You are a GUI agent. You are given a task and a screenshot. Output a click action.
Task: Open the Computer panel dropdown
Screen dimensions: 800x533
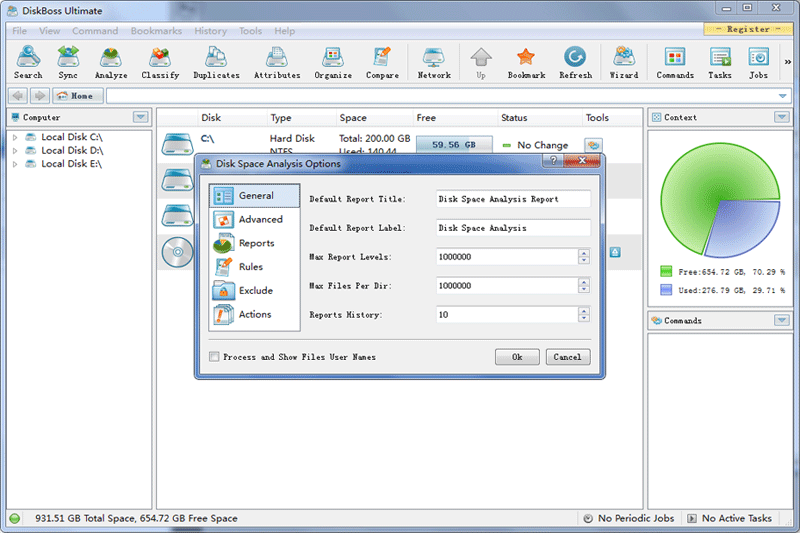tap(140, 117)
